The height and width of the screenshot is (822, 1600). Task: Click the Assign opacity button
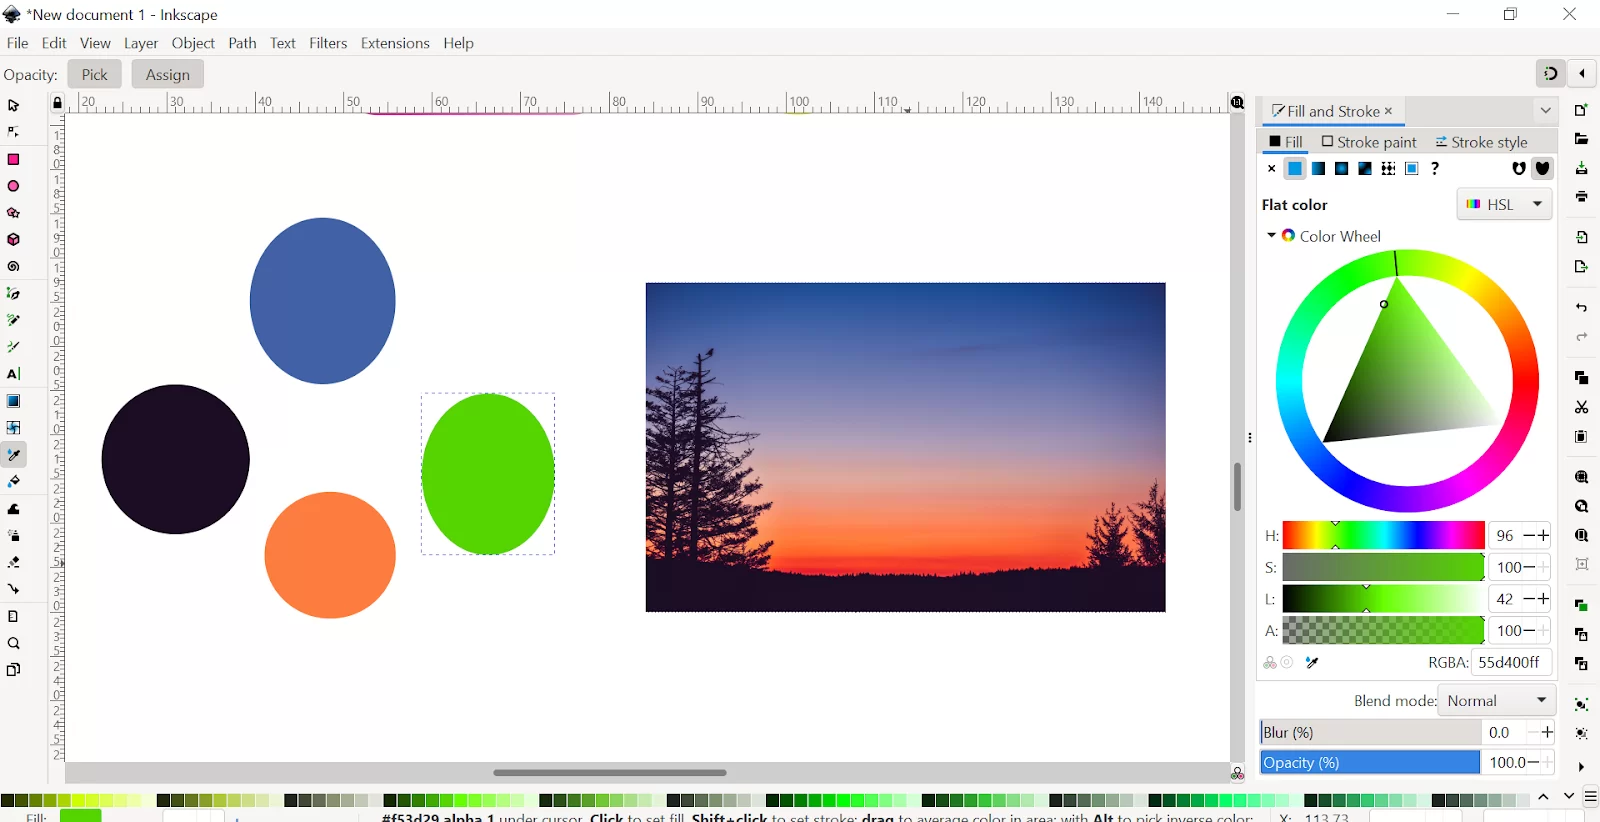tap(167, 74)
